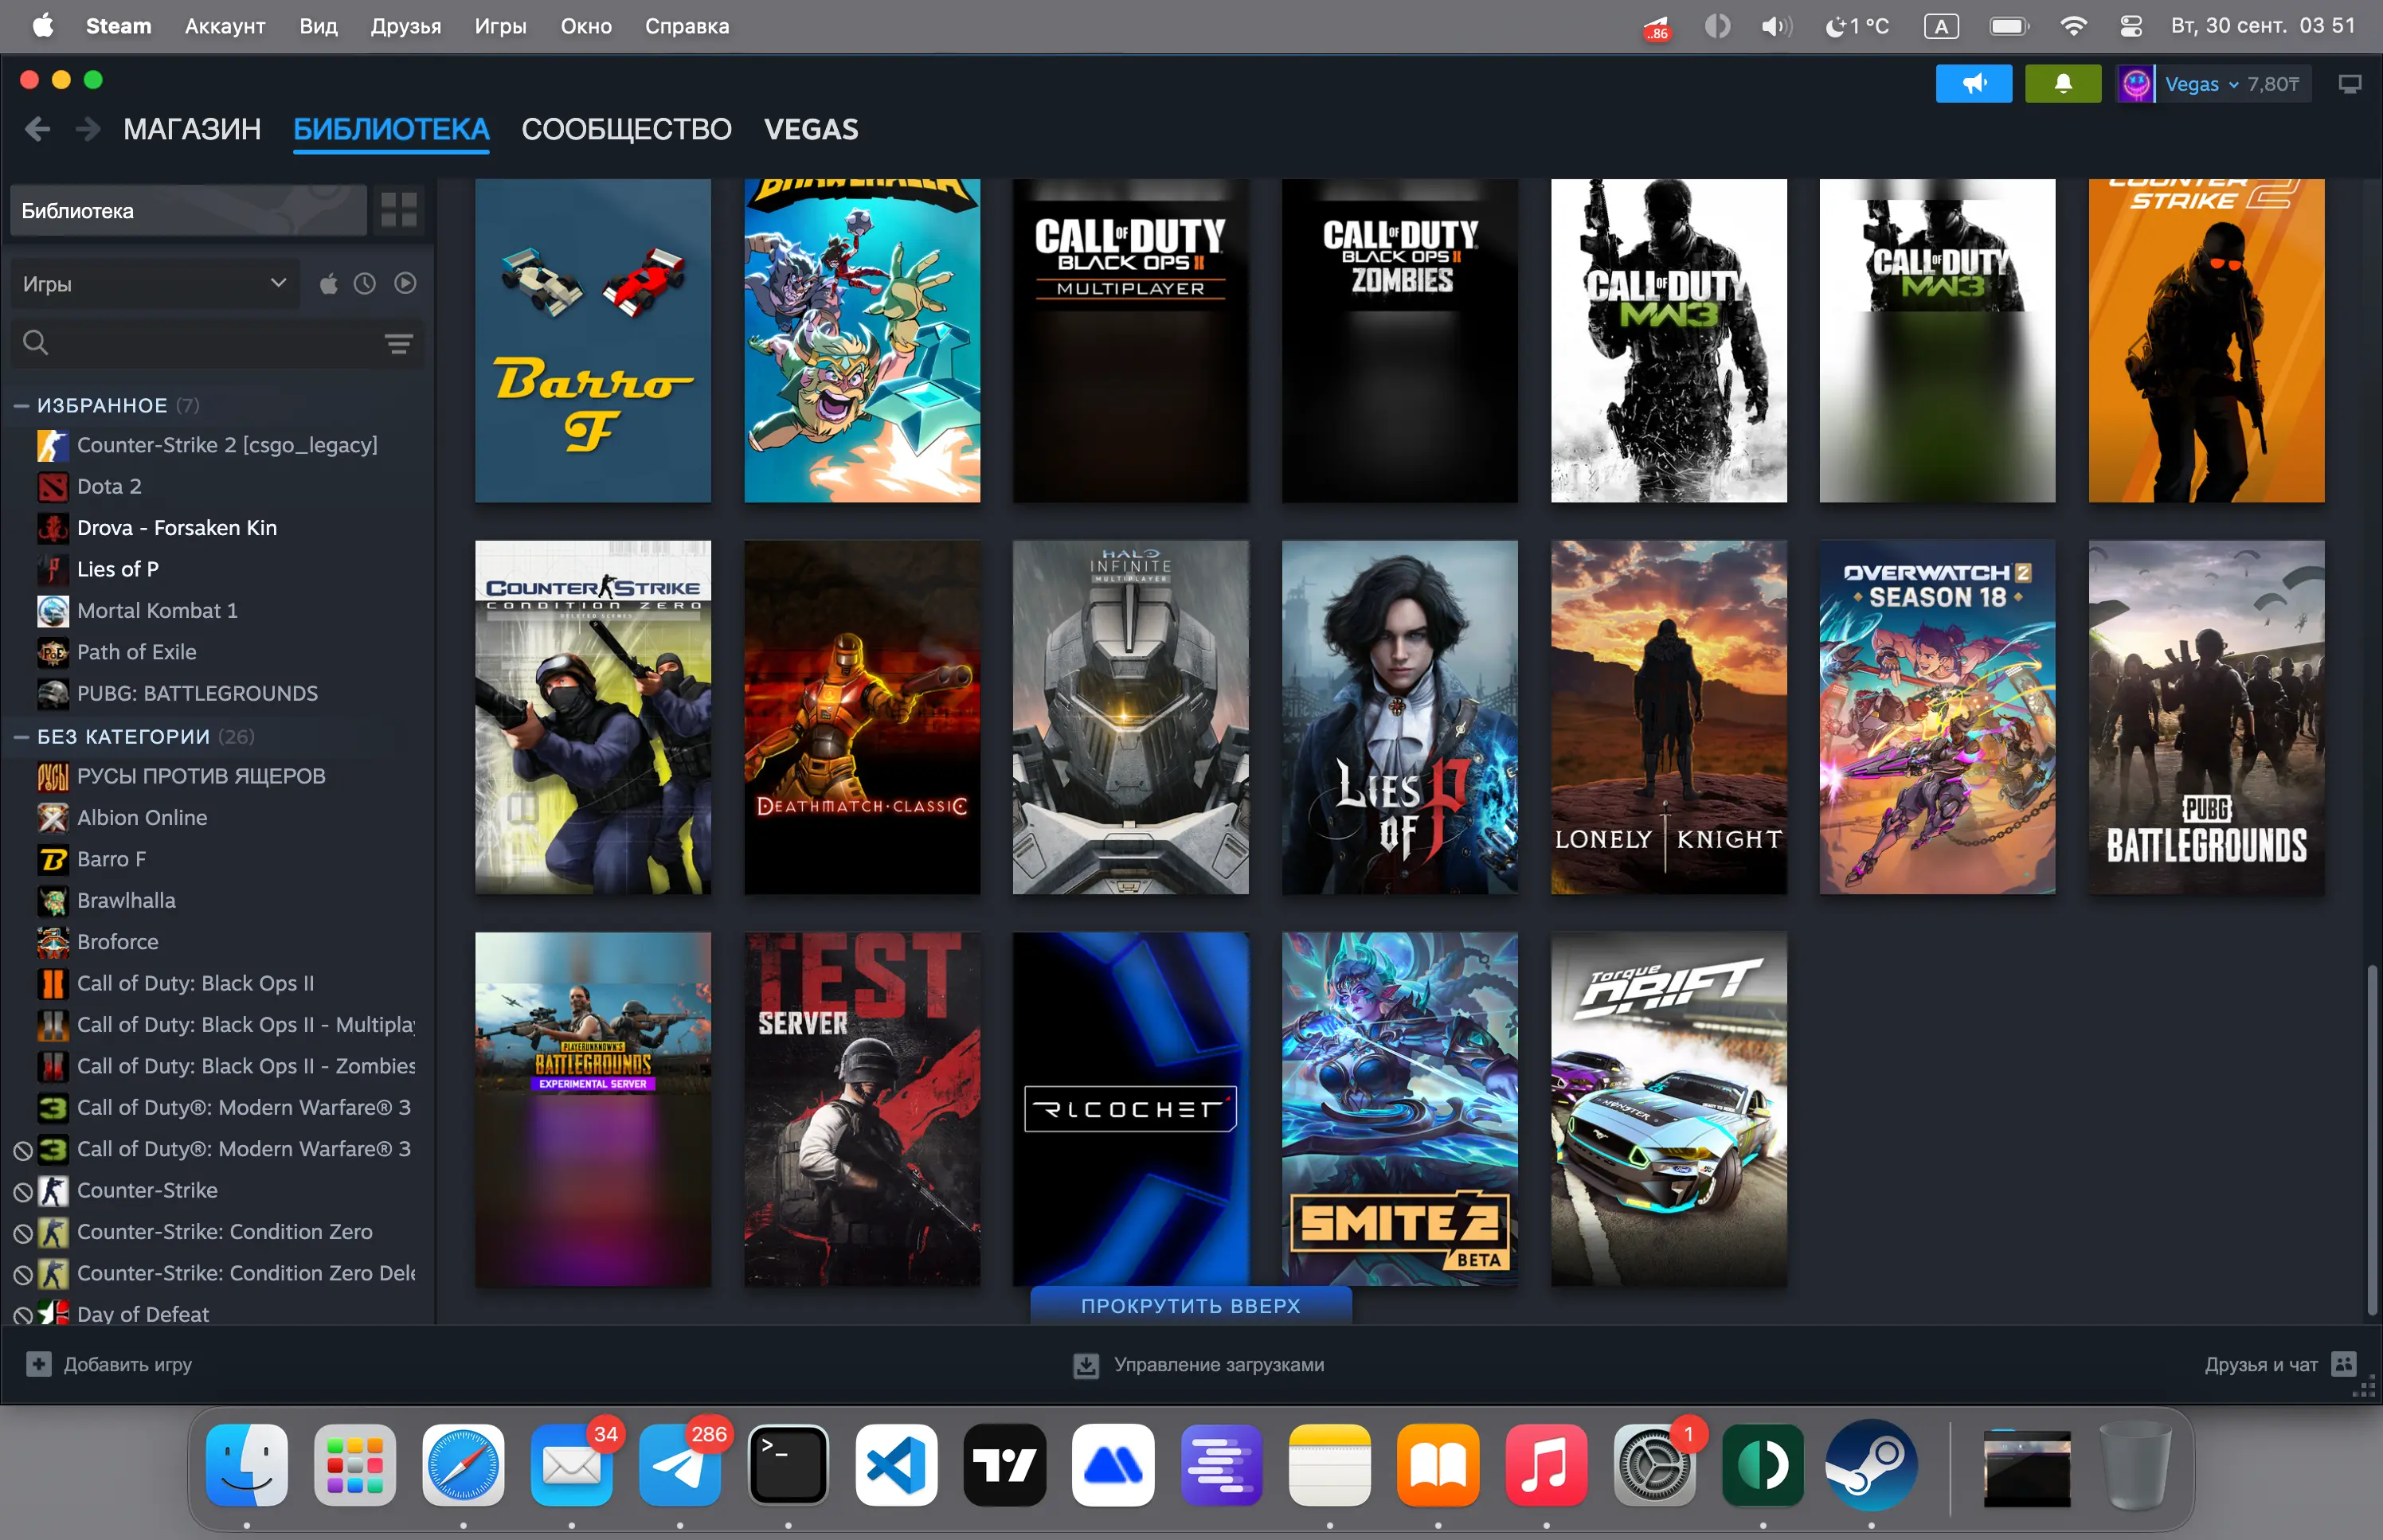The image size is (2383, 1540).
Task: Open Torque Drift cover thumbnail
Action: tap(1668, 1109)
